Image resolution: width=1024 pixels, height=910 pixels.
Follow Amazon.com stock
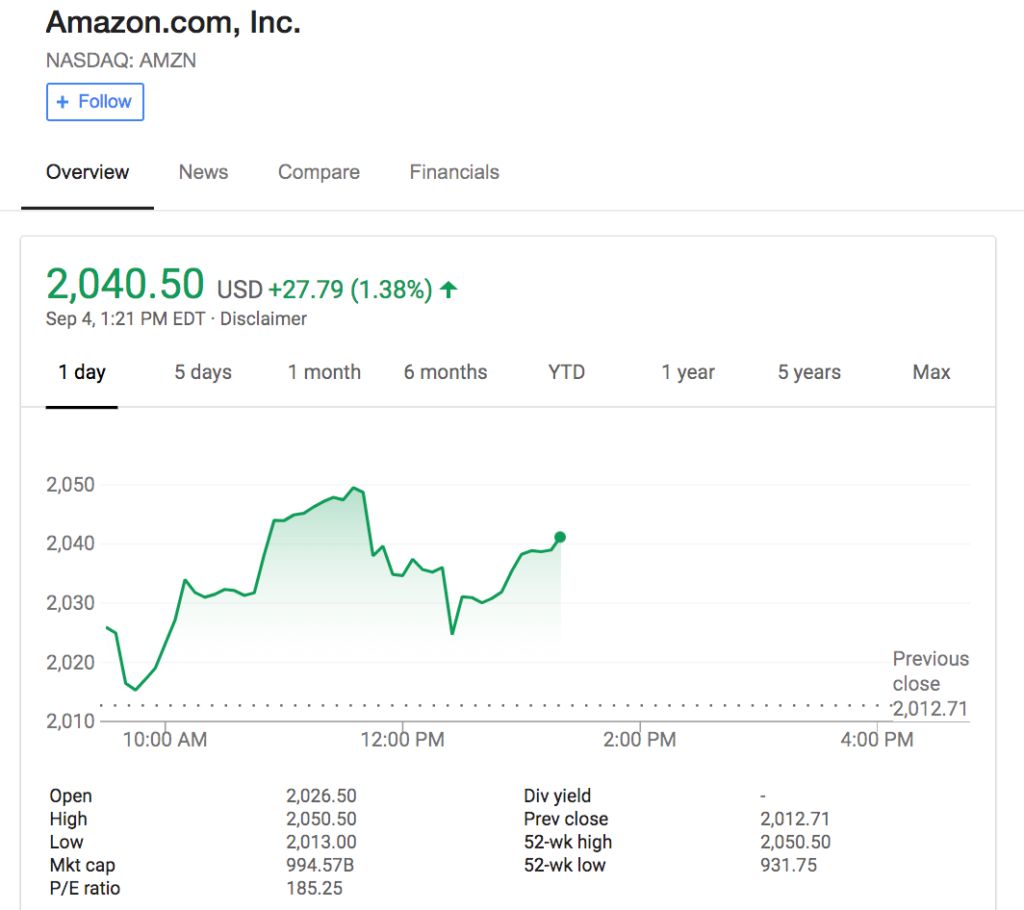tap(95, 101)
